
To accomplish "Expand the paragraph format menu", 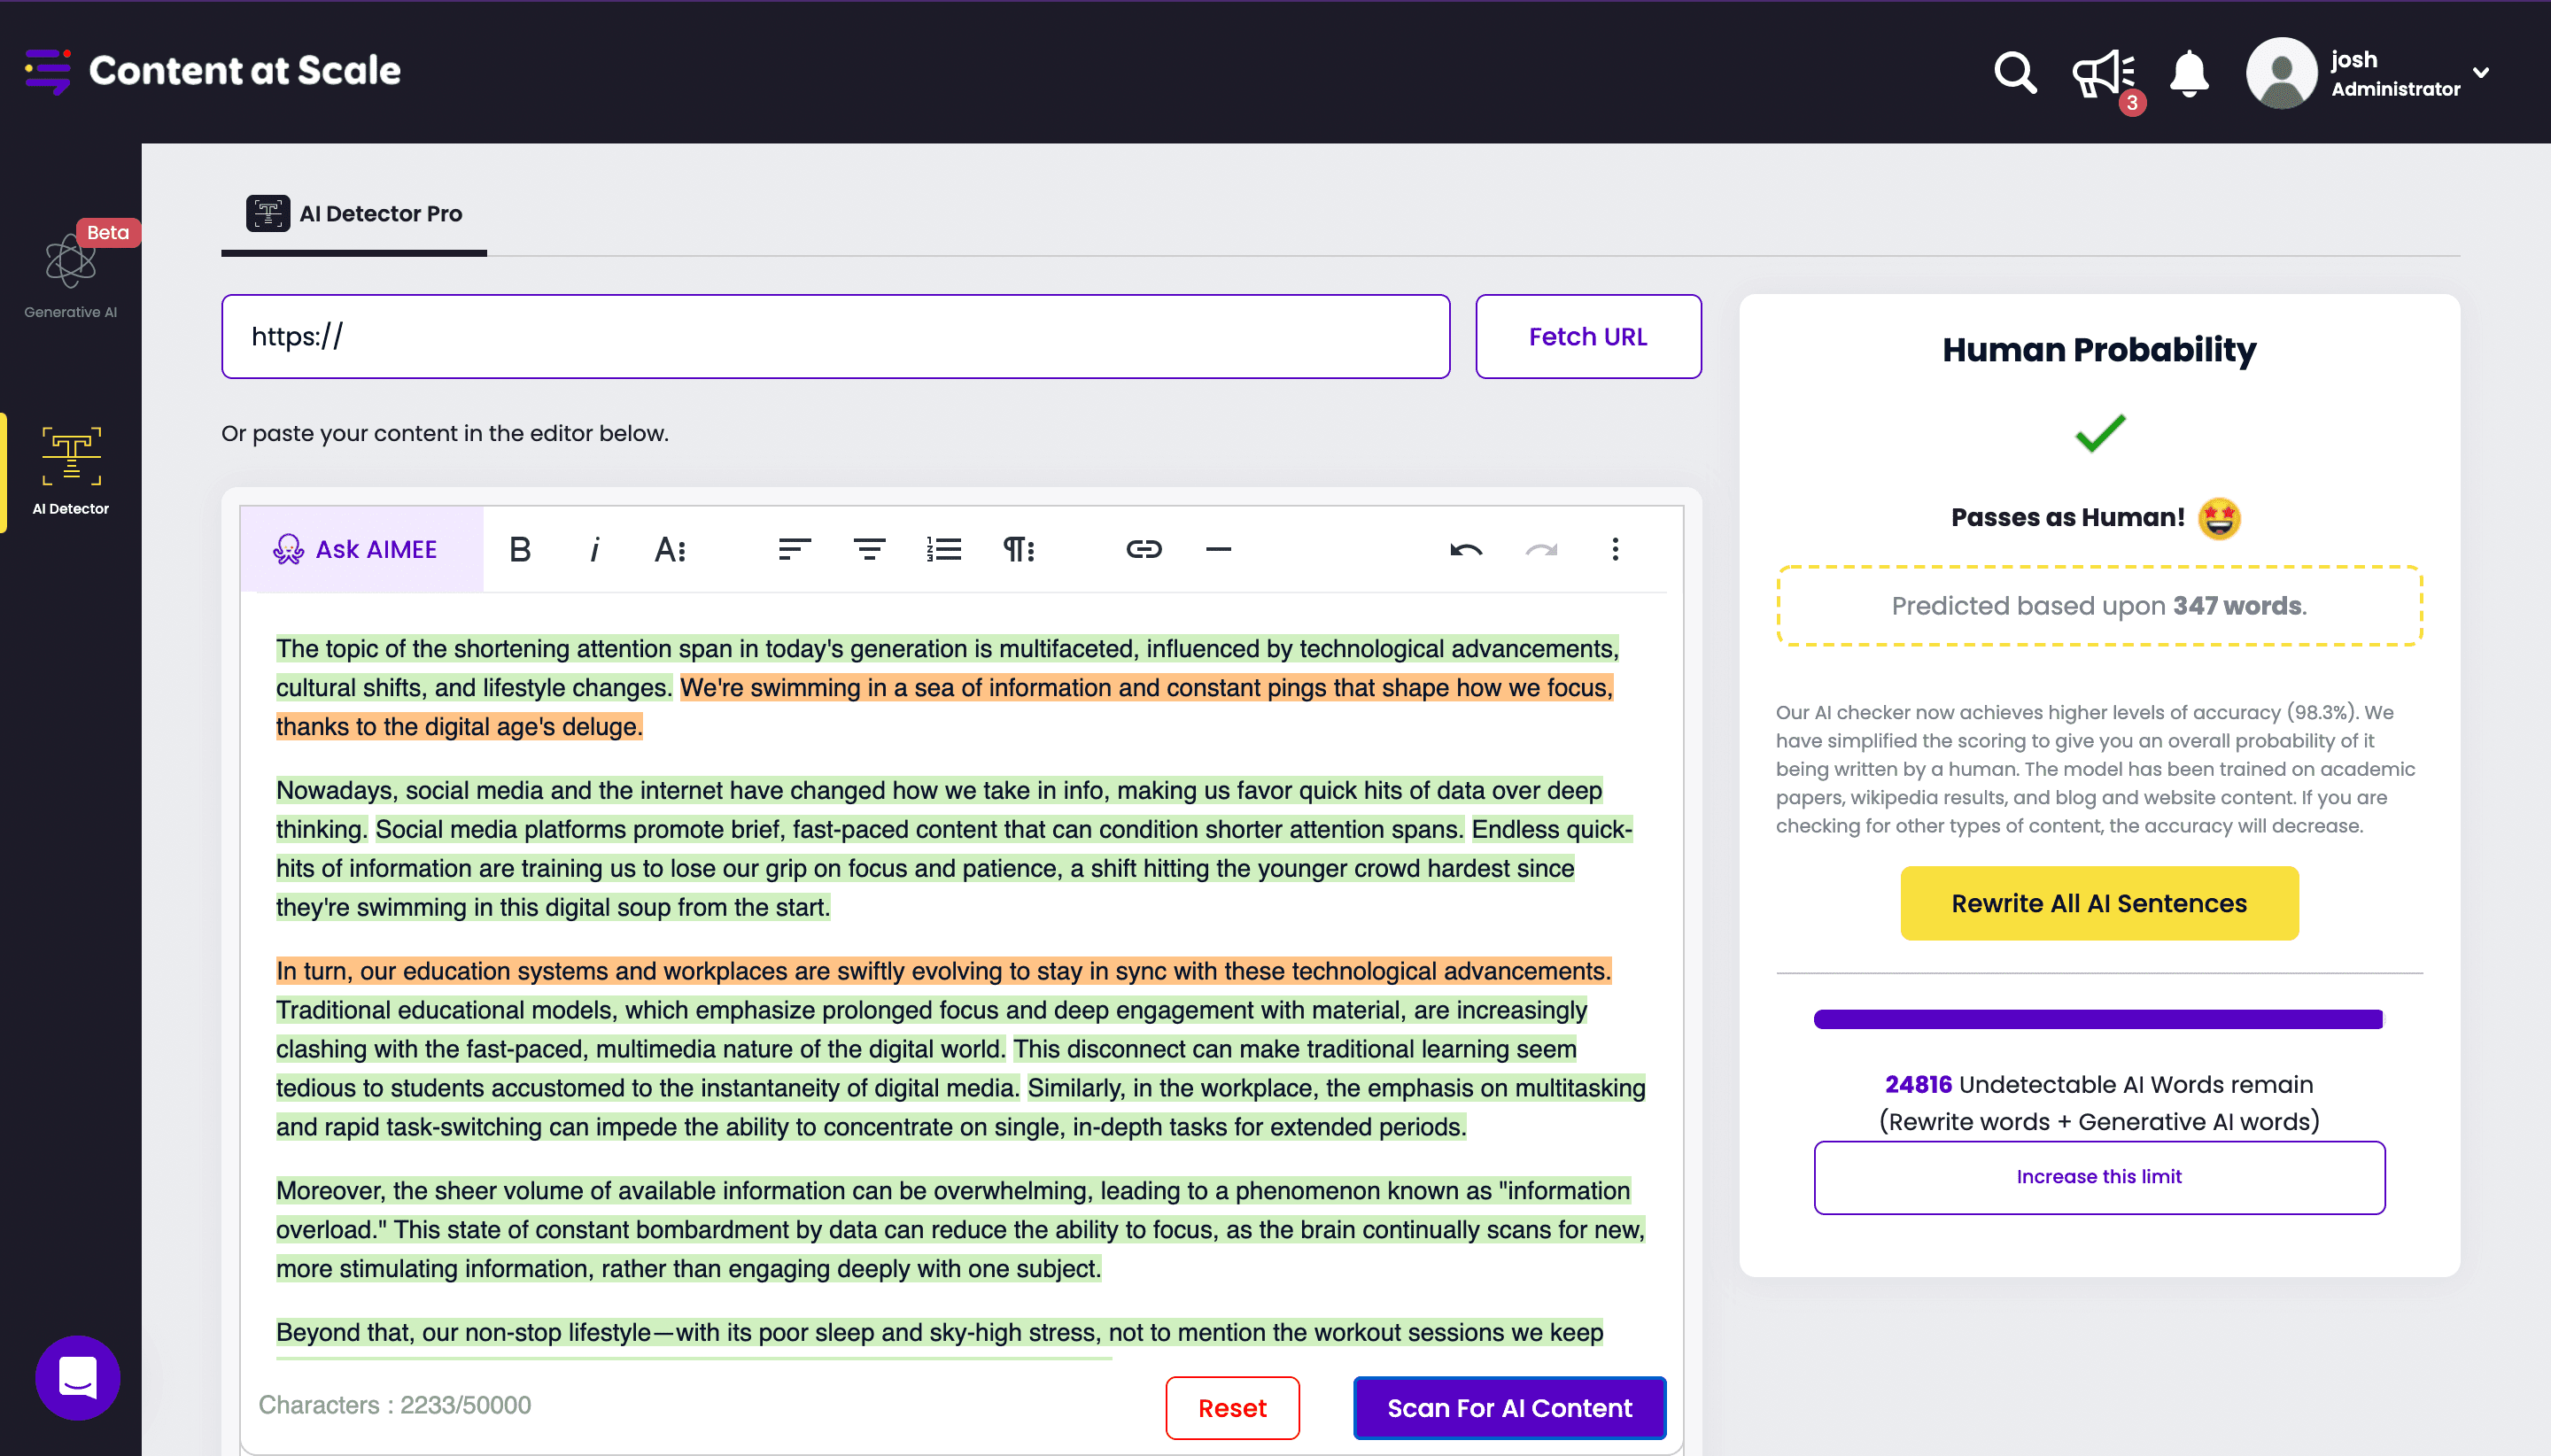I will [1018, 549].
